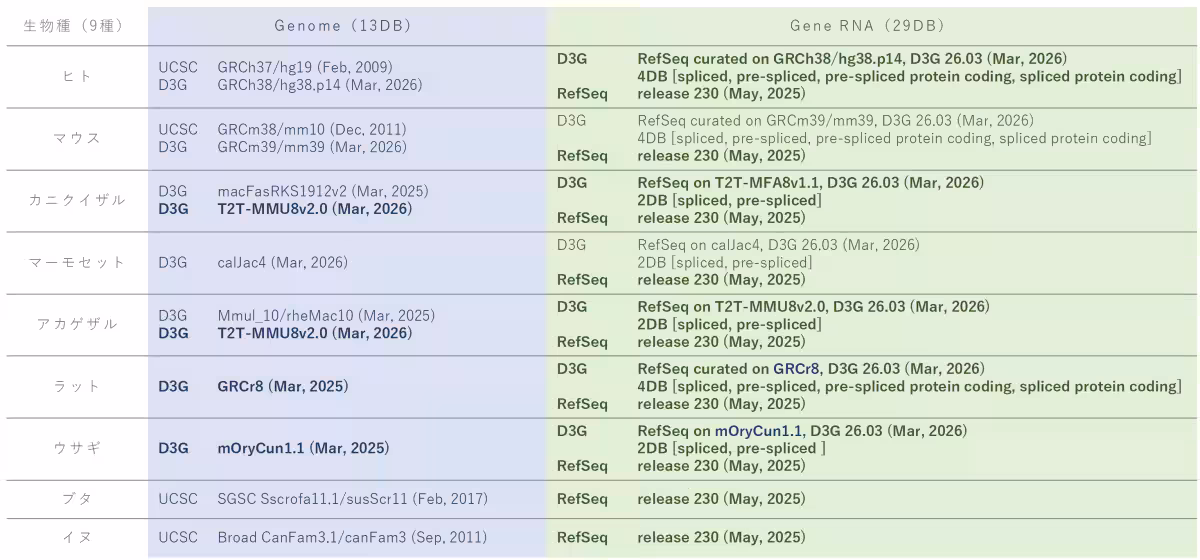Click 'T2T-MMU8v2.0 (Mar, 2026)' in the カニクイザル row
The height and width of the screenshot is (560, 1200).
[314, 209]
